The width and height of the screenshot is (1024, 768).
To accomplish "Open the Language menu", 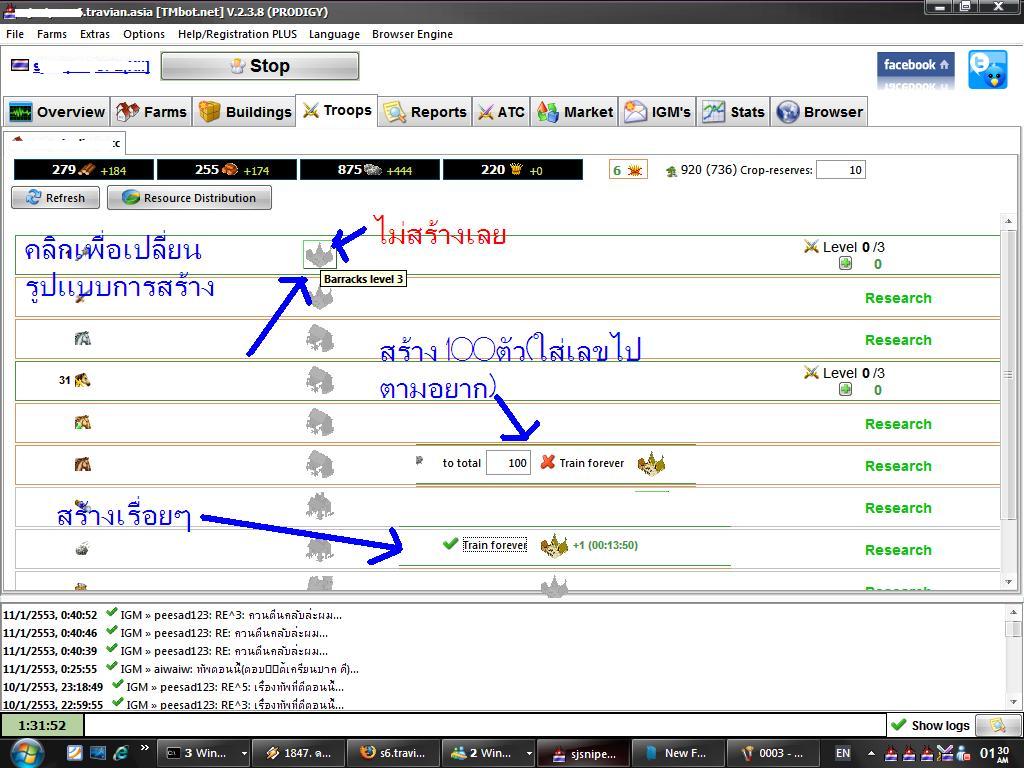I will [334, 34].
